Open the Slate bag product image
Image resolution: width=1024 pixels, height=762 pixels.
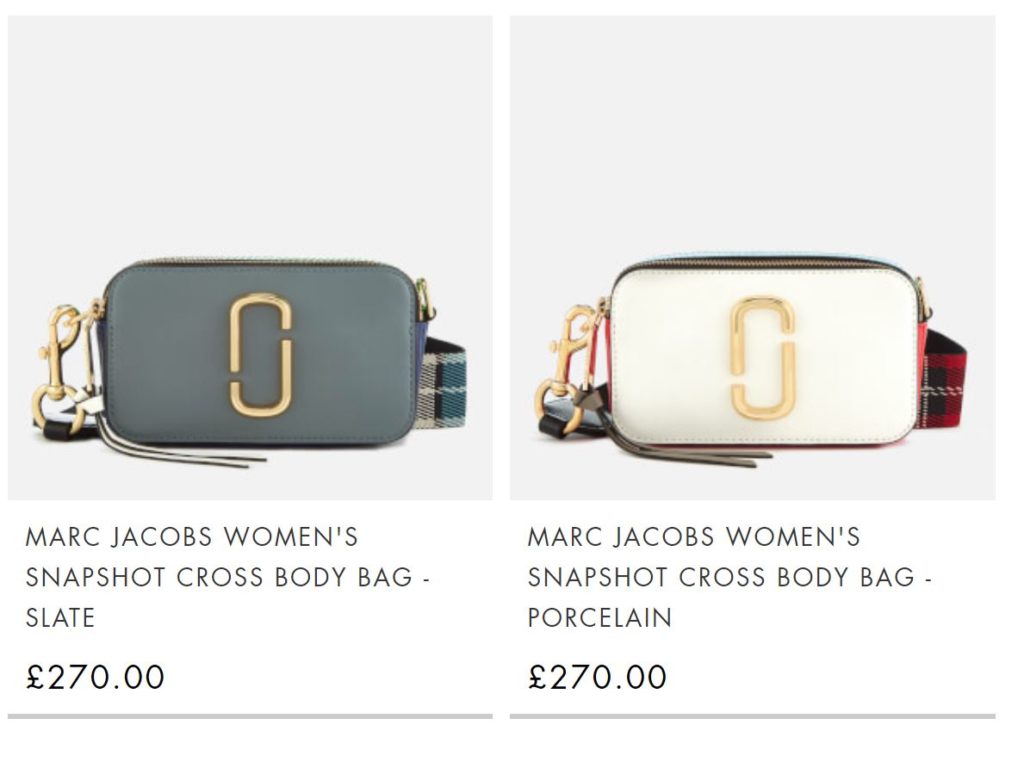click(250, 258)
